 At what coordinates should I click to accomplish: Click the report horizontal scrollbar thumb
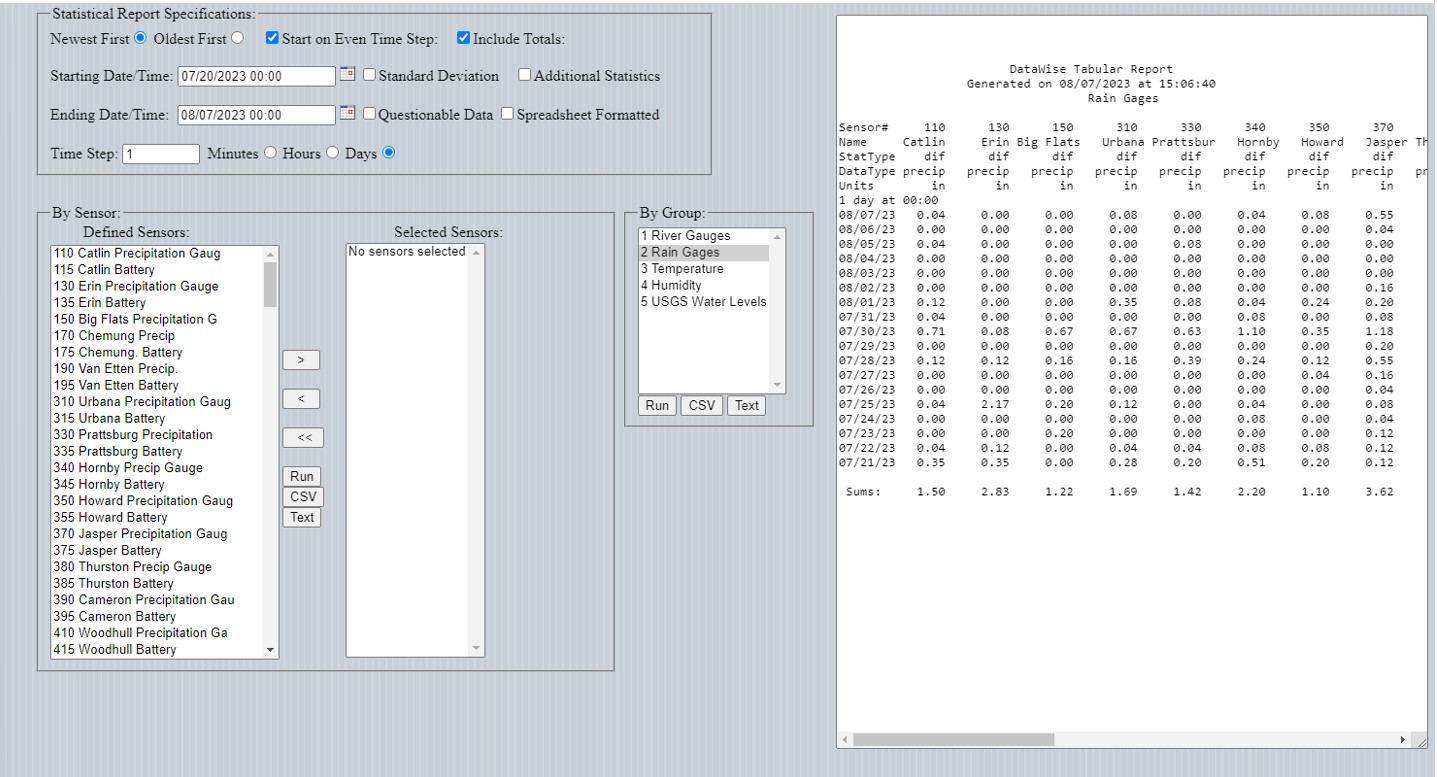point(952,740)
